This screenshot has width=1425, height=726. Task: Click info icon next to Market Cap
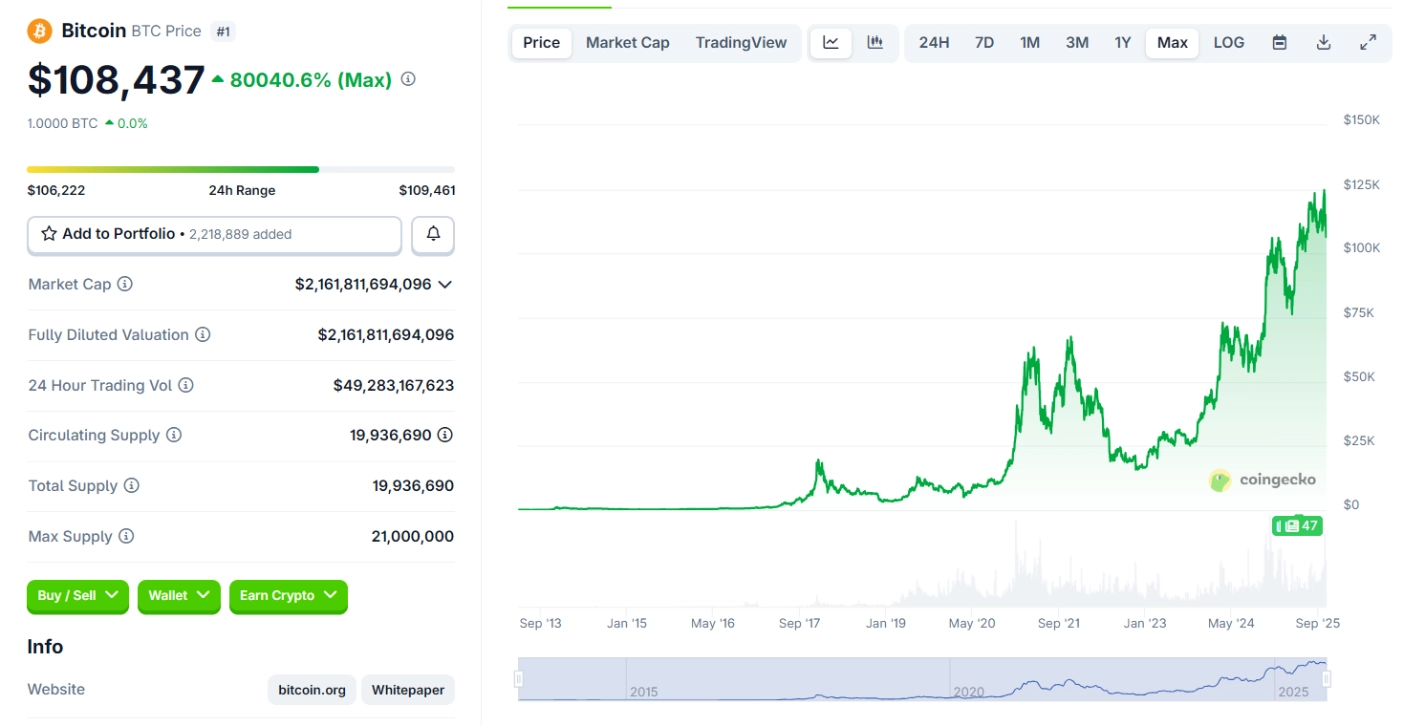click(x=125, y=284)
